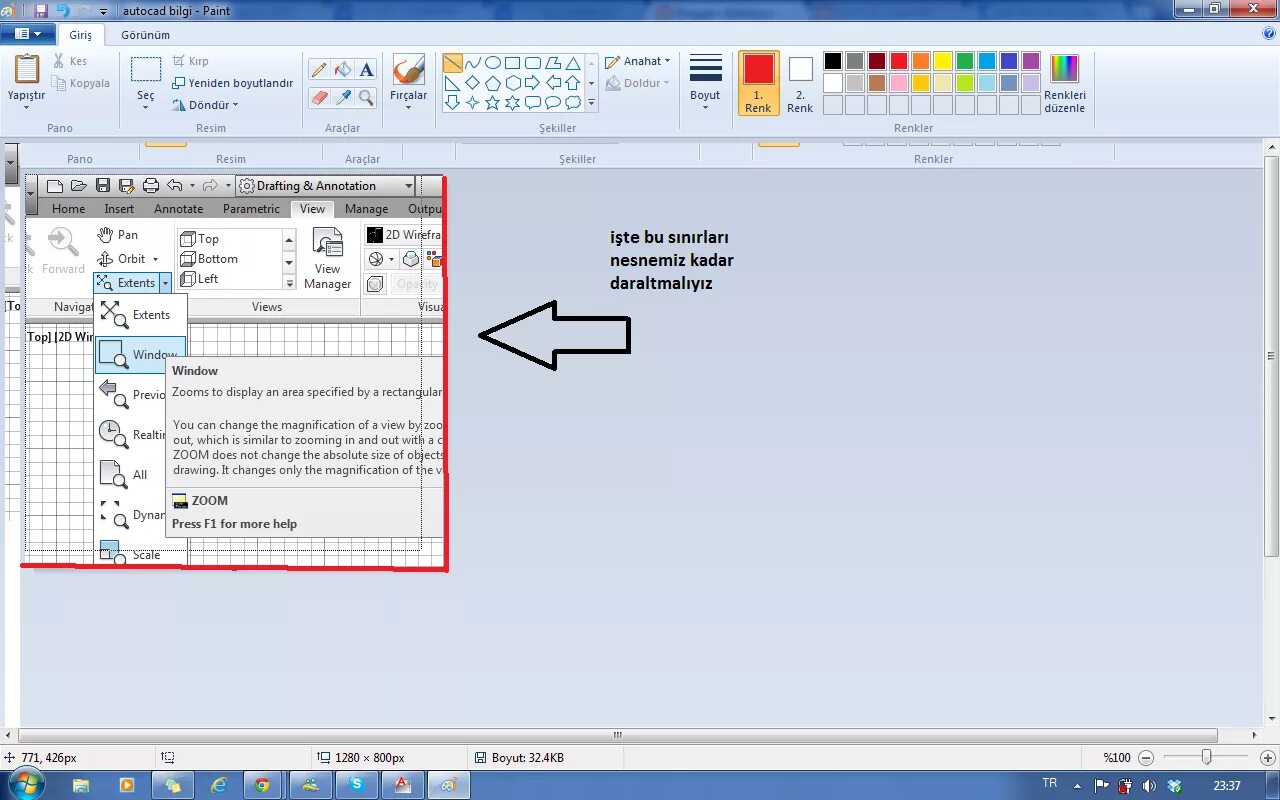
Task: Choose the Right arrow shape
Action: pyautogui.click(x=533, y=83)
